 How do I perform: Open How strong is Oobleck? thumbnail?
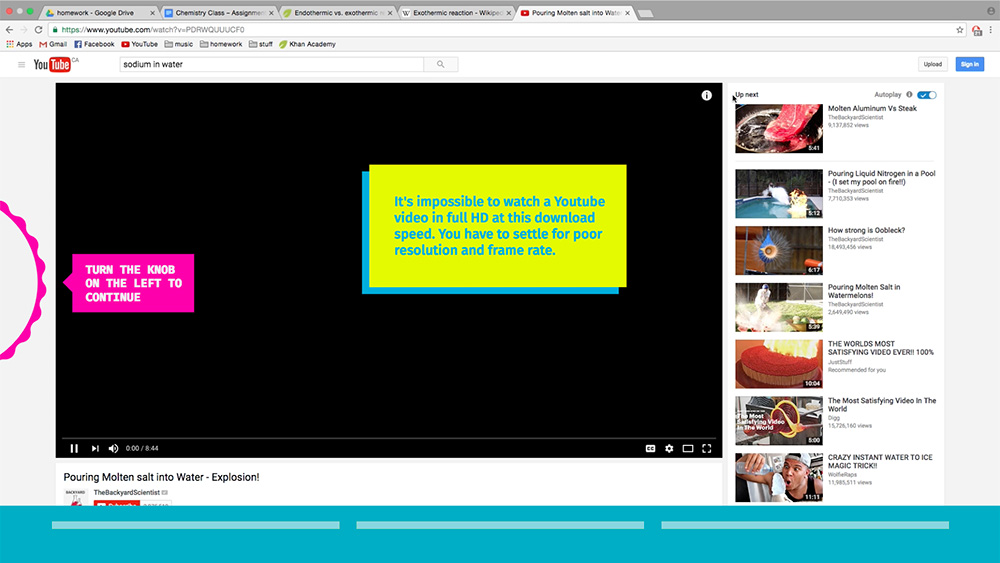779,251
